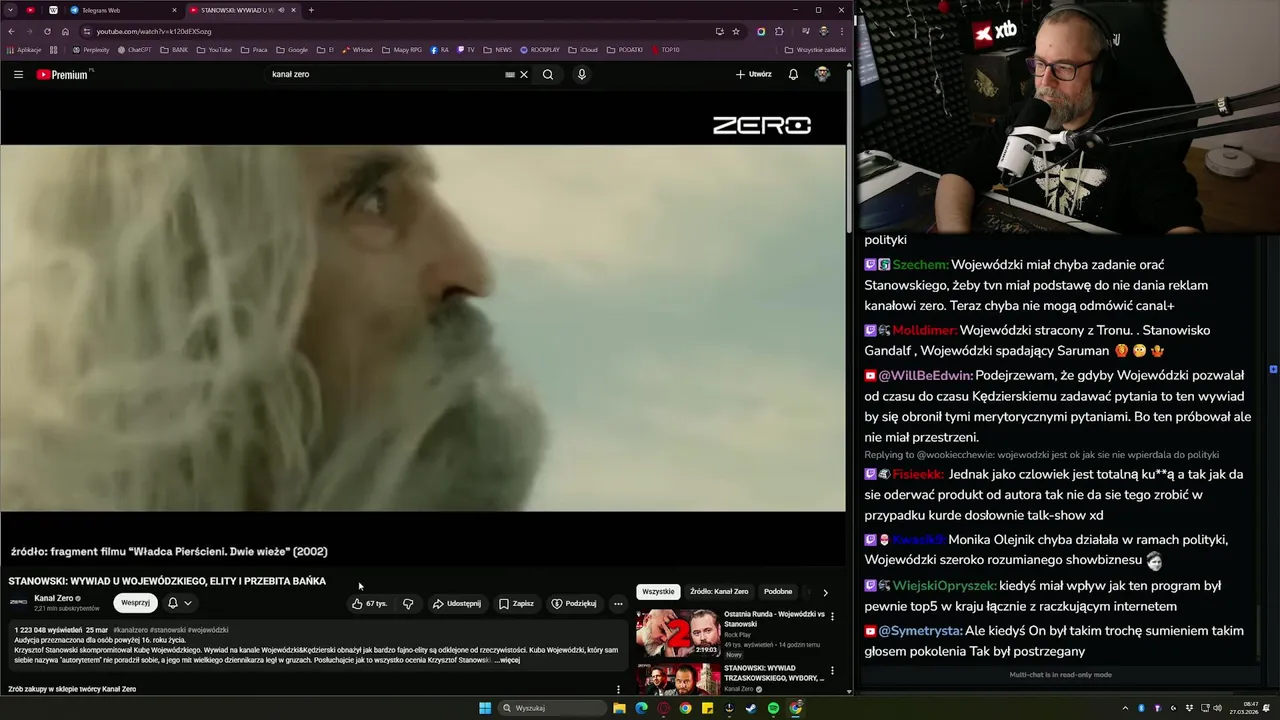Screen dimensions: 1280x720
Task: Bookmark this page with star
Action: [x=736, y=31]
